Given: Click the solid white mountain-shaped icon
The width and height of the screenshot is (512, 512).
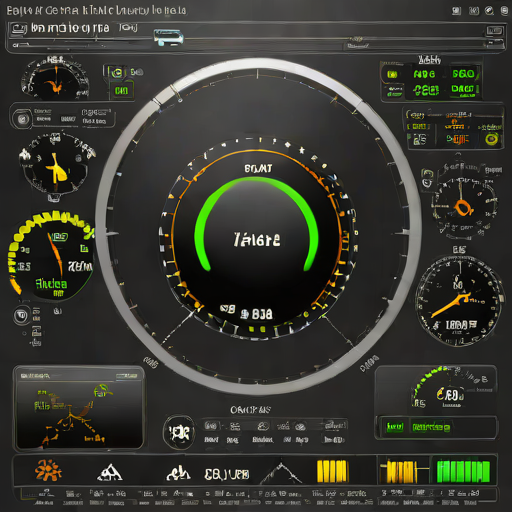Looking at the screenshot, I should [x=110, y=472].
